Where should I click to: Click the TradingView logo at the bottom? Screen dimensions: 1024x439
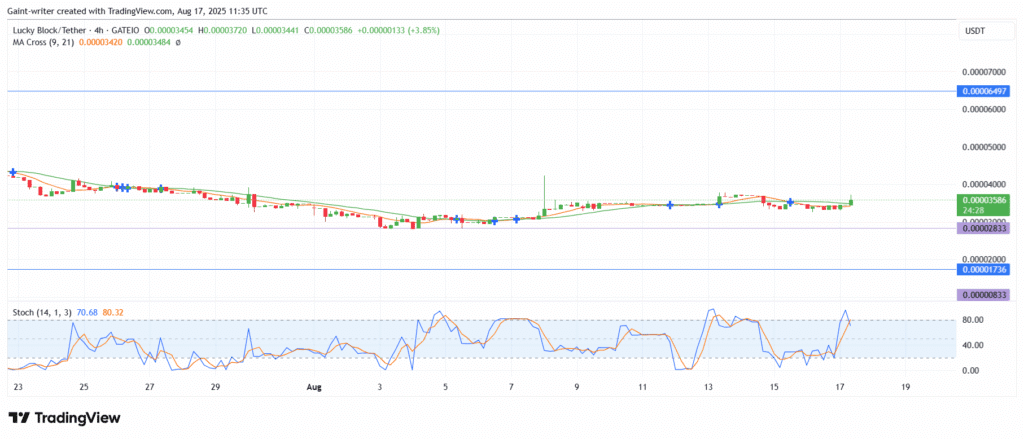coord(64,417)
